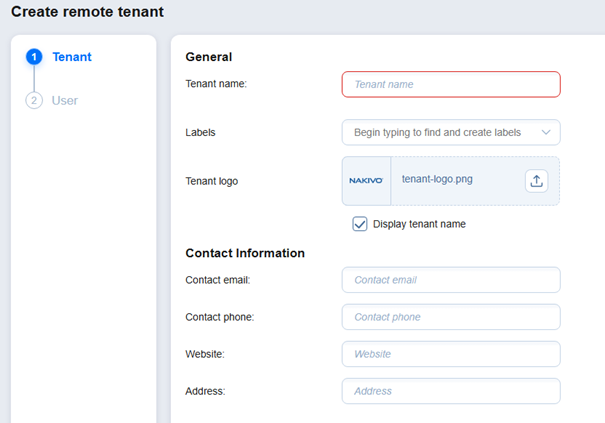Switch to the User wizard step
This screenshot has width=605, height=423.
tap(64, 101)
